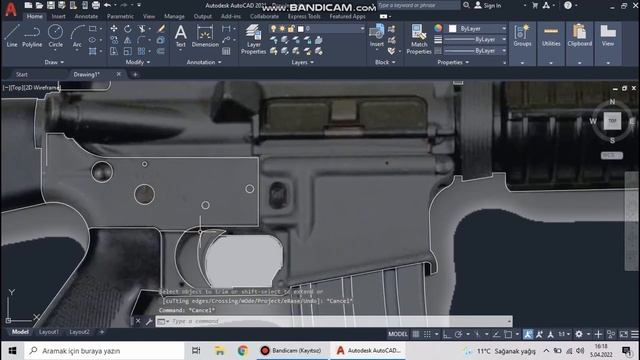Image resolution: width=640 pixels, height=360 pixels.
Task: Select the Copy tool in Modify panel
Action: click(x=114, y=40)
